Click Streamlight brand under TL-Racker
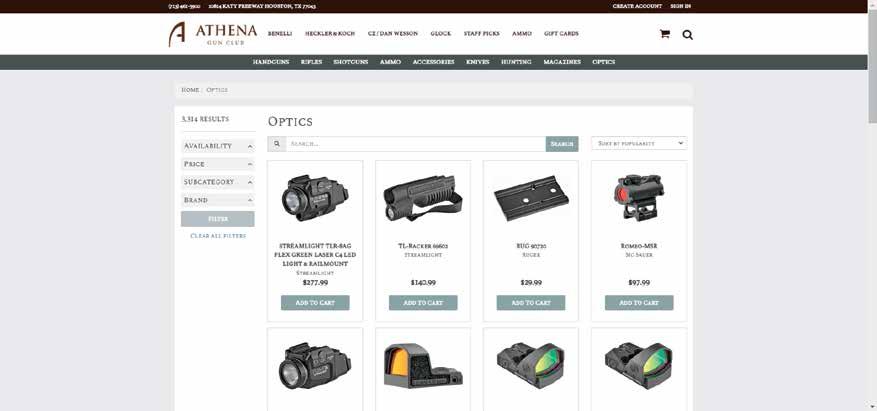The image size is (877, 411). [423, 255]
